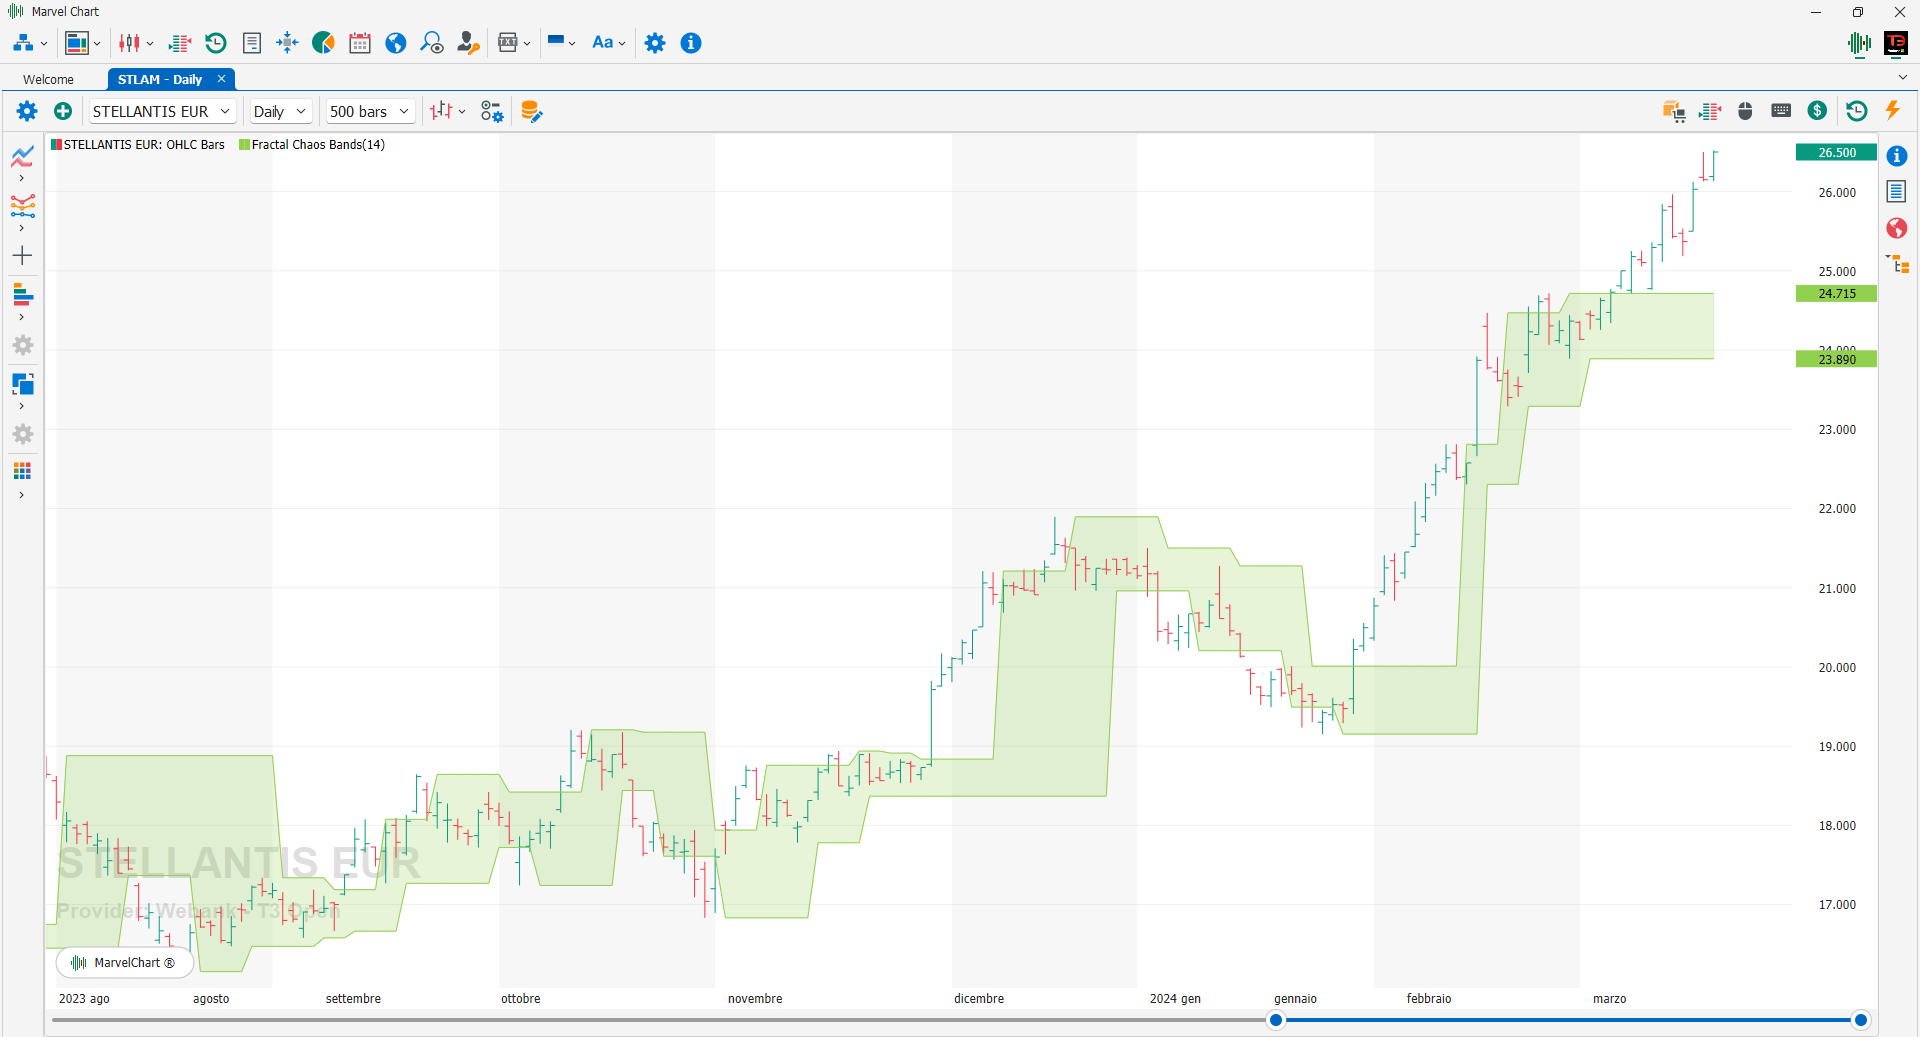1920x1037 pixels.
Task: Open the main settings gear in top toolbar
Action: pyautogui.click(x=655, y=43)
